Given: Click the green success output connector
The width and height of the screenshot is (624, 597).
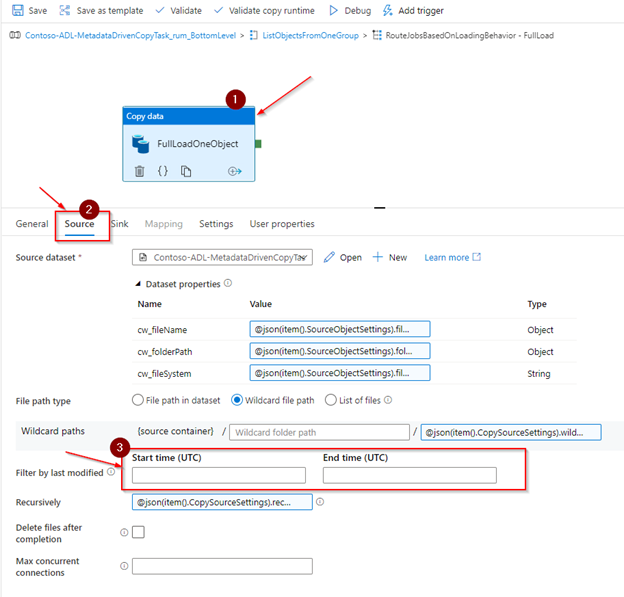Looking at the screenshot, I should coord(258,144).
